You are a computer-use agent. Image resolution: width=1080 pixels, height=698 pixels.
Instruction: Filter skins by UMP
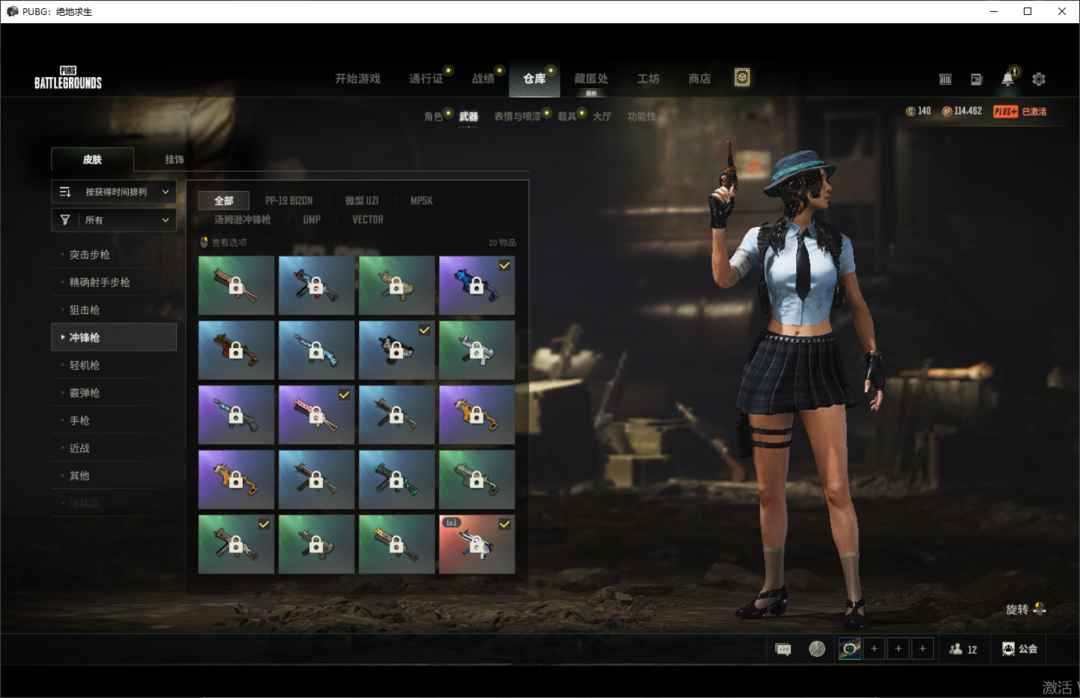312,219
